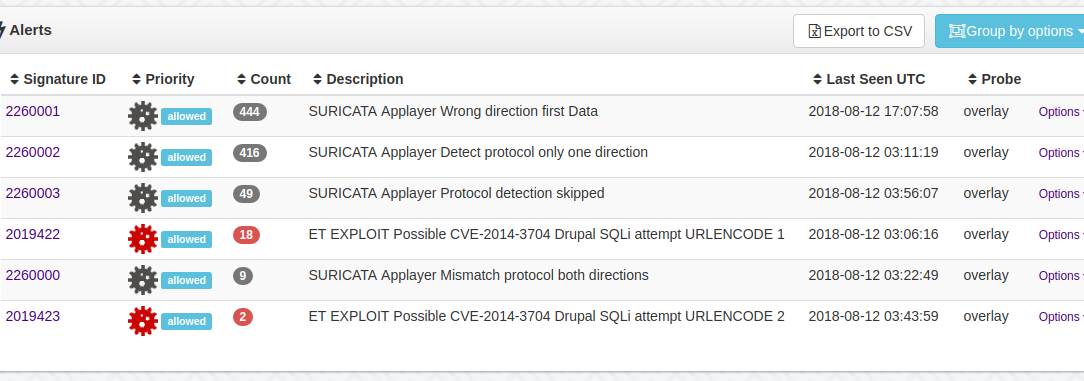Viewport: 1084px width, 381px height.
Task: Click the sort arrows icon beside Count
Action: [241, 80]
